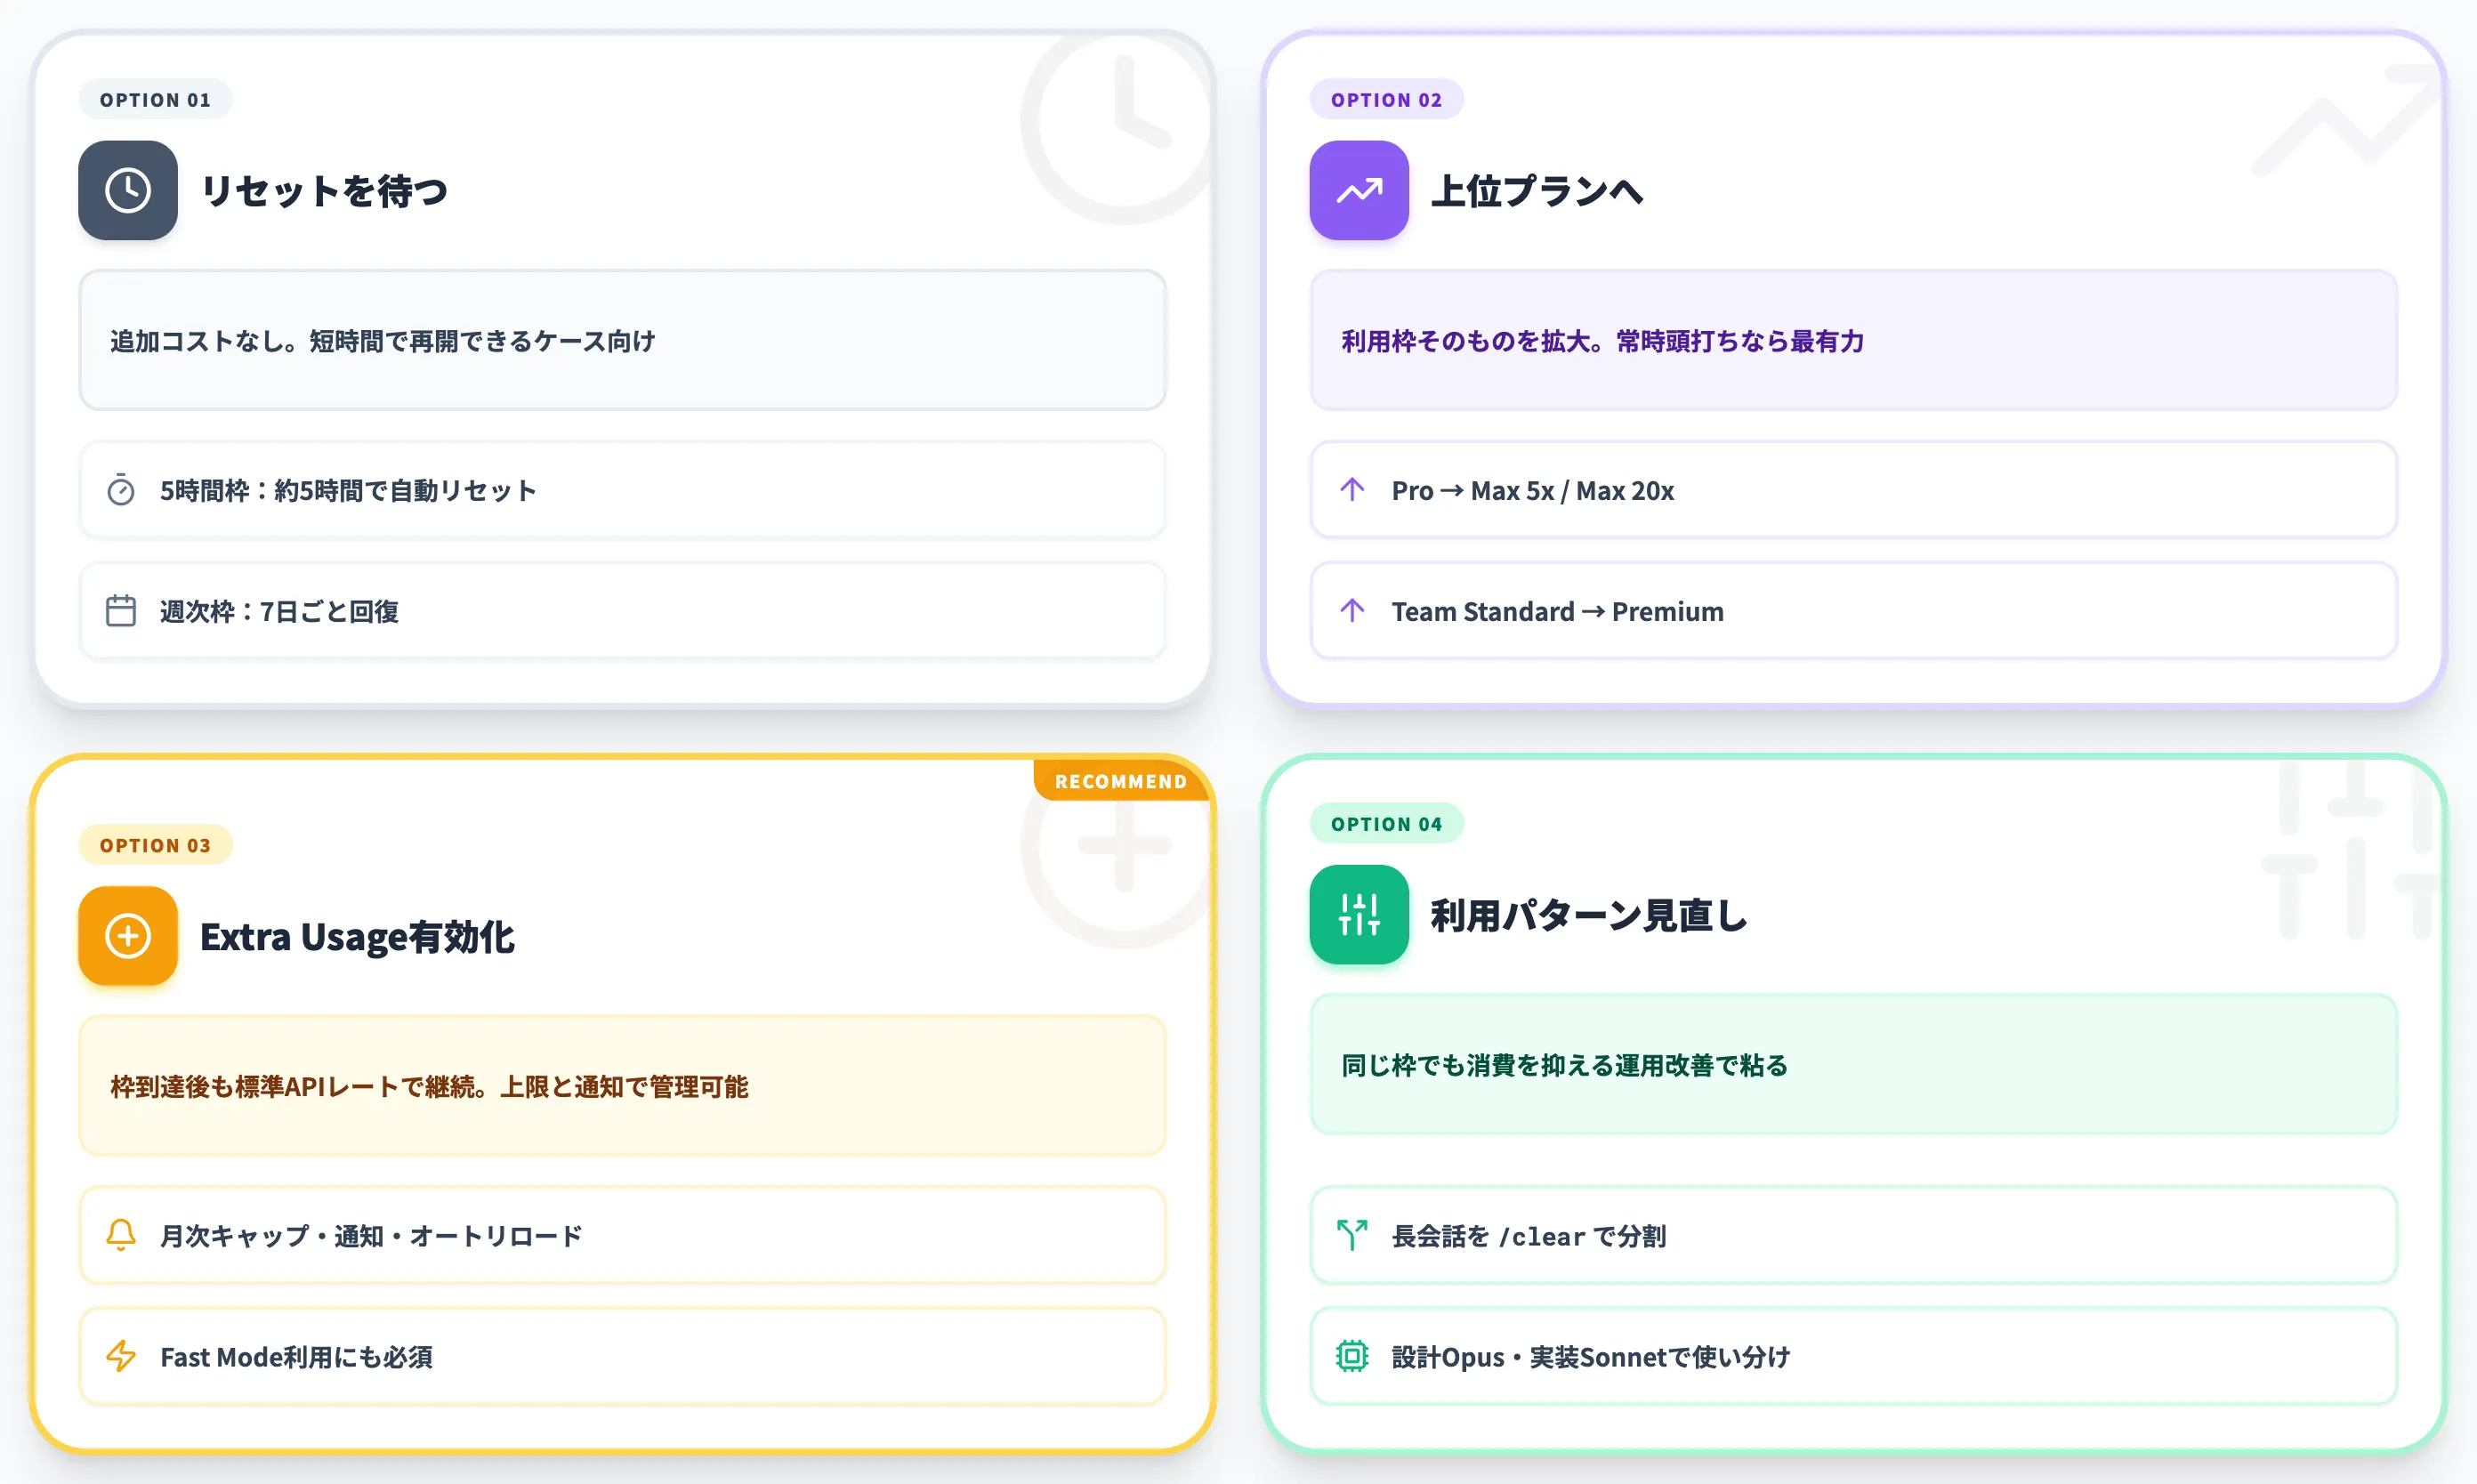2477x1484 pixels.
Task: Select the OPTION 01 badge
Action: point(155,99)
